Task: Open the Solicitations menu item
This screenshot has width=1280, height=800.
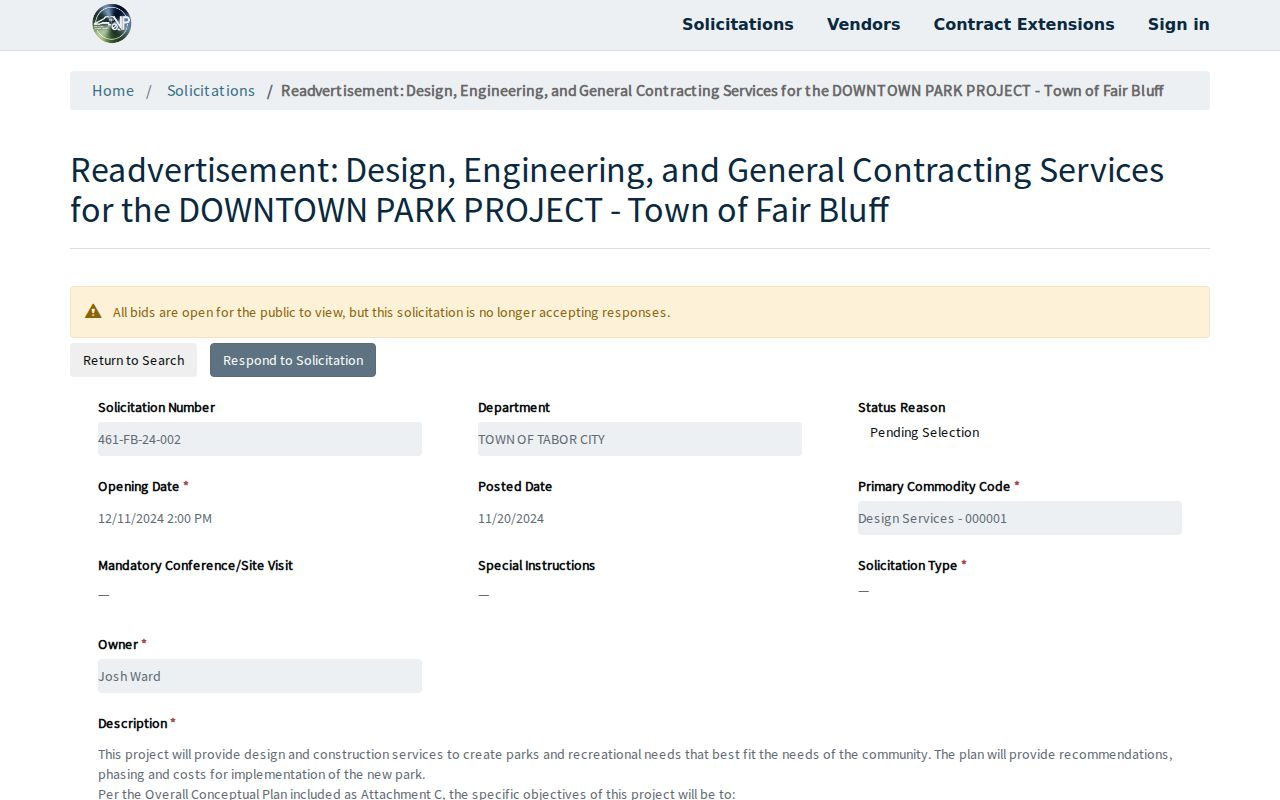Action: point(738,24)
